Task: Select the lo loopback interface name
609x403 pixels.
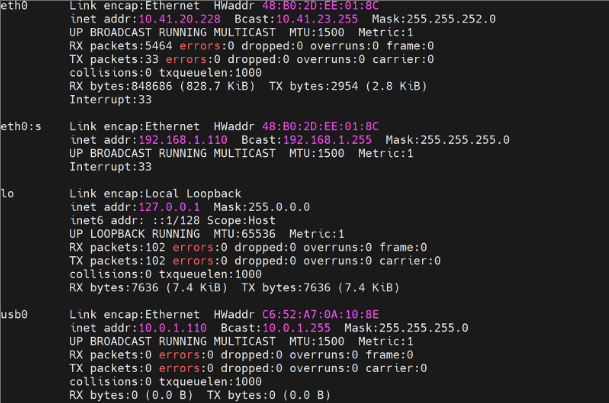Action: click(x=8, y=192)
